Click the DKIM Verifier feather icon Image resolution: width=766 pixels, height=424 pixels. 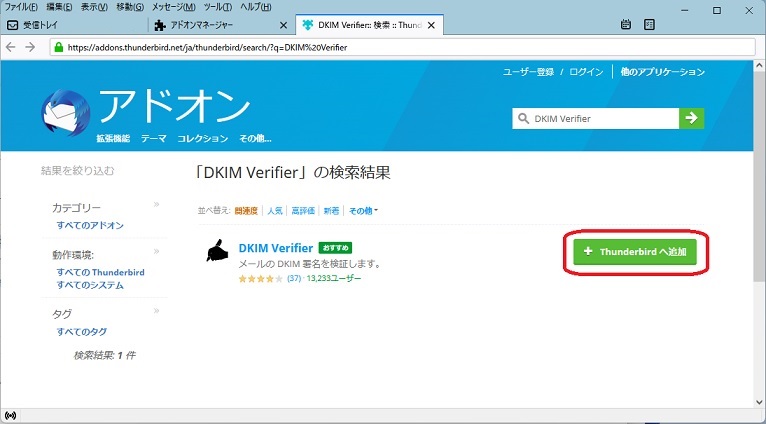216,252
